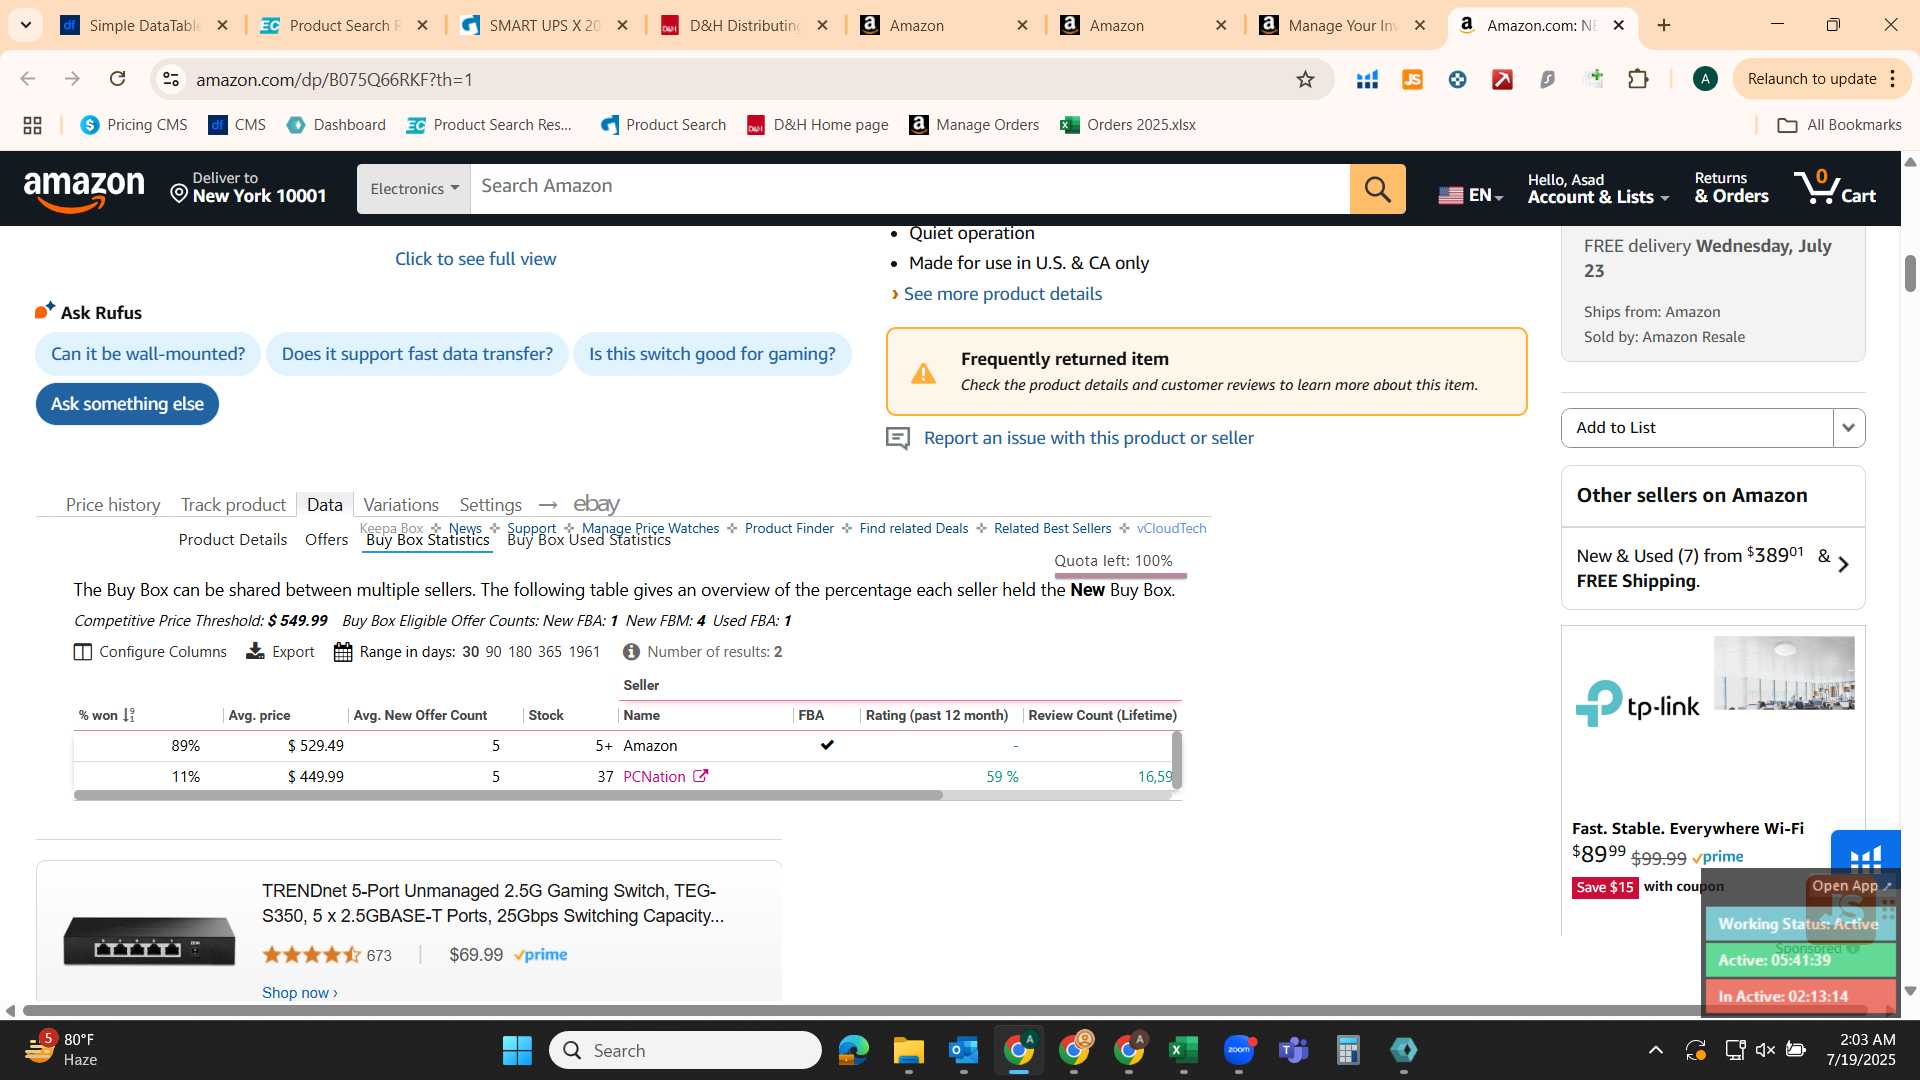Click the browser address bar URL
This screenshot has height=1080, width=1920.
coord(334,79)
